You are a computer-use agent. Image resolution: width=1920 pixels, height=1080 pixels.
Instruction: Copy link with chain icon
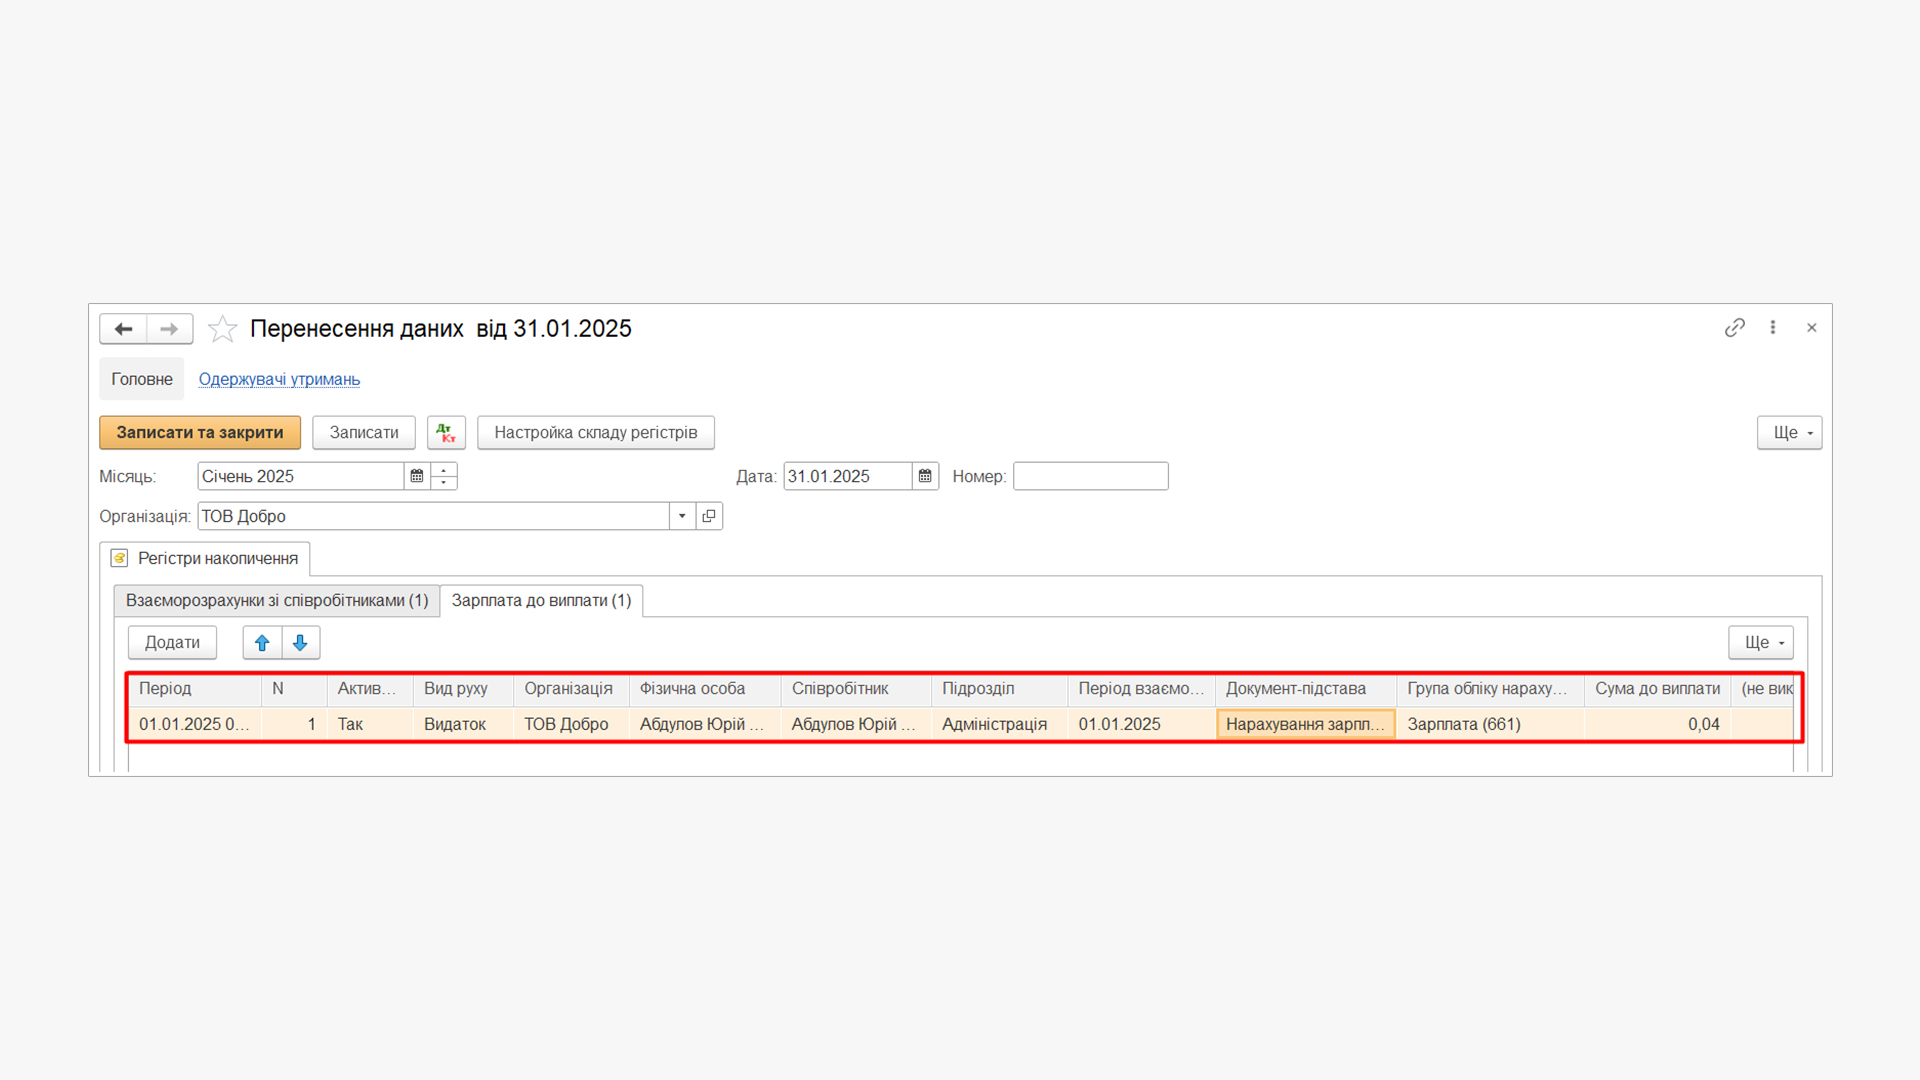click(x=1734, y=328)
